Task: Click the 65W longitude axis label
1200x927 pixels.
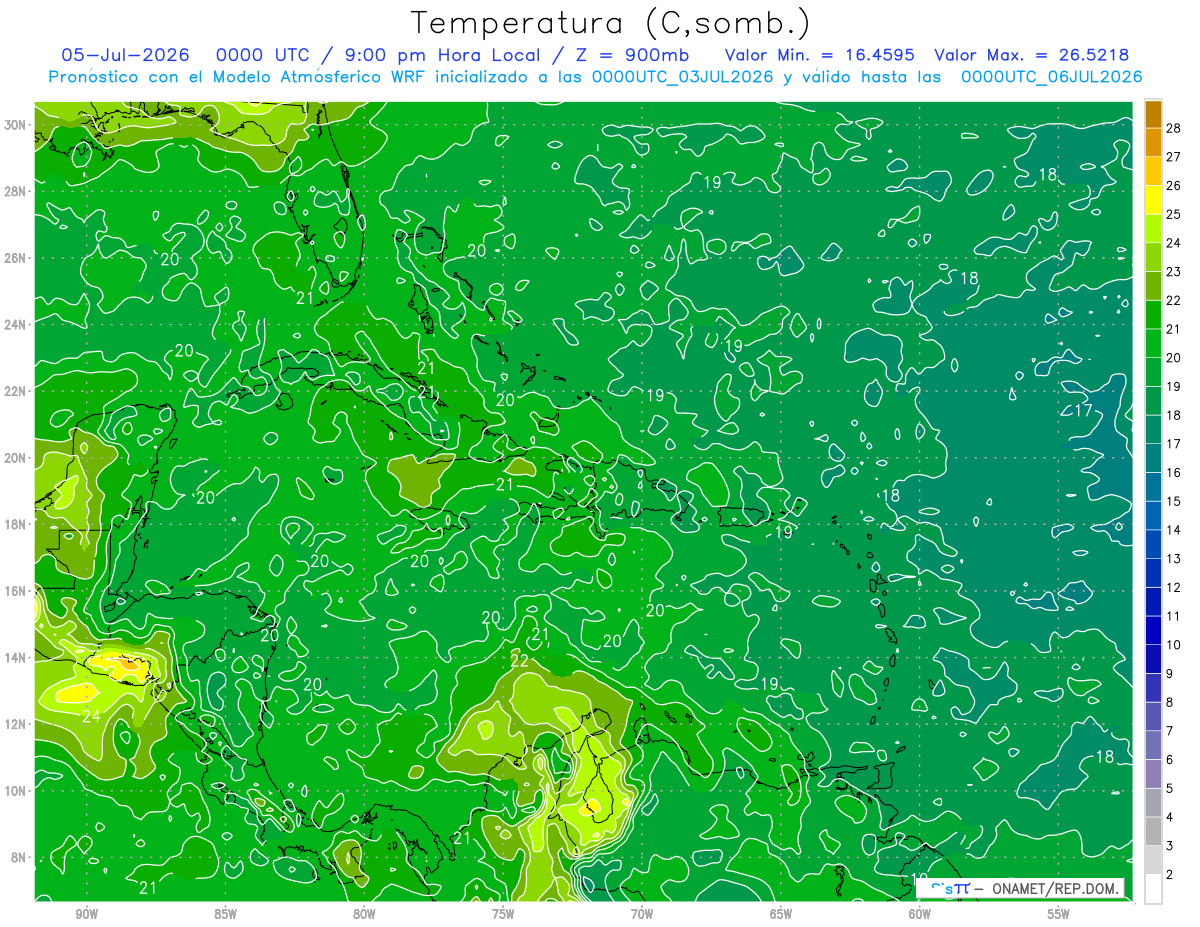Action: 781,914
